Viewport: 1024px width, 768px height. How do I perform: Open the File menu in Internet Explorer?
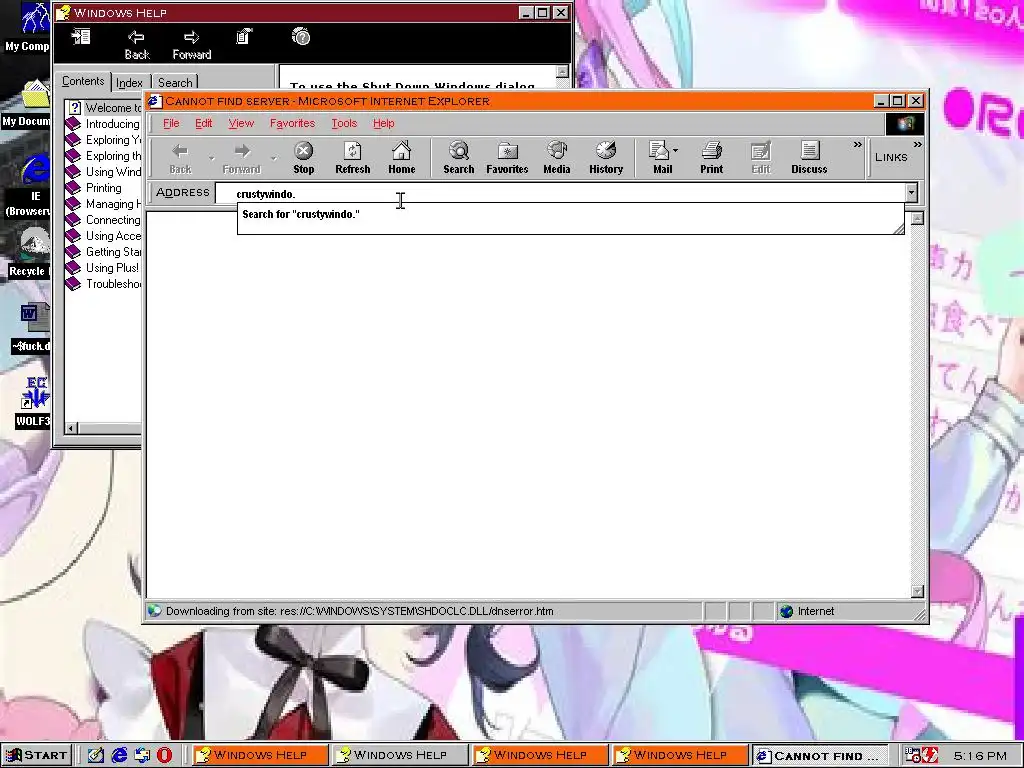point(171,123)
